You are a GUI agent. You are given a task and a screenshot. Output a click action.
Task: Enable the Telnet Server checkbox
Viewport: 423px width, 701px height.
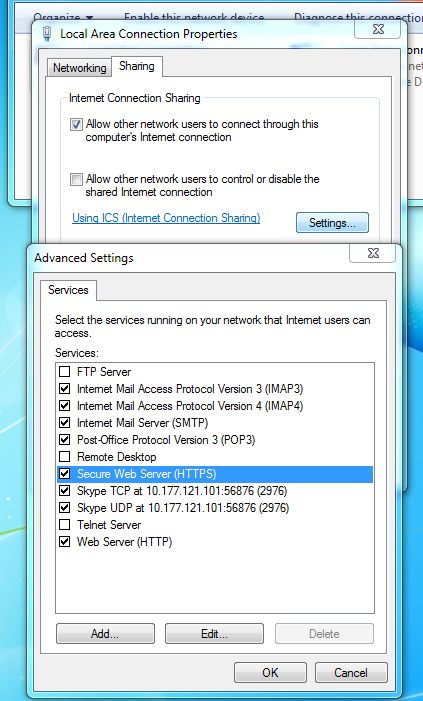click(x=65, y=524)
